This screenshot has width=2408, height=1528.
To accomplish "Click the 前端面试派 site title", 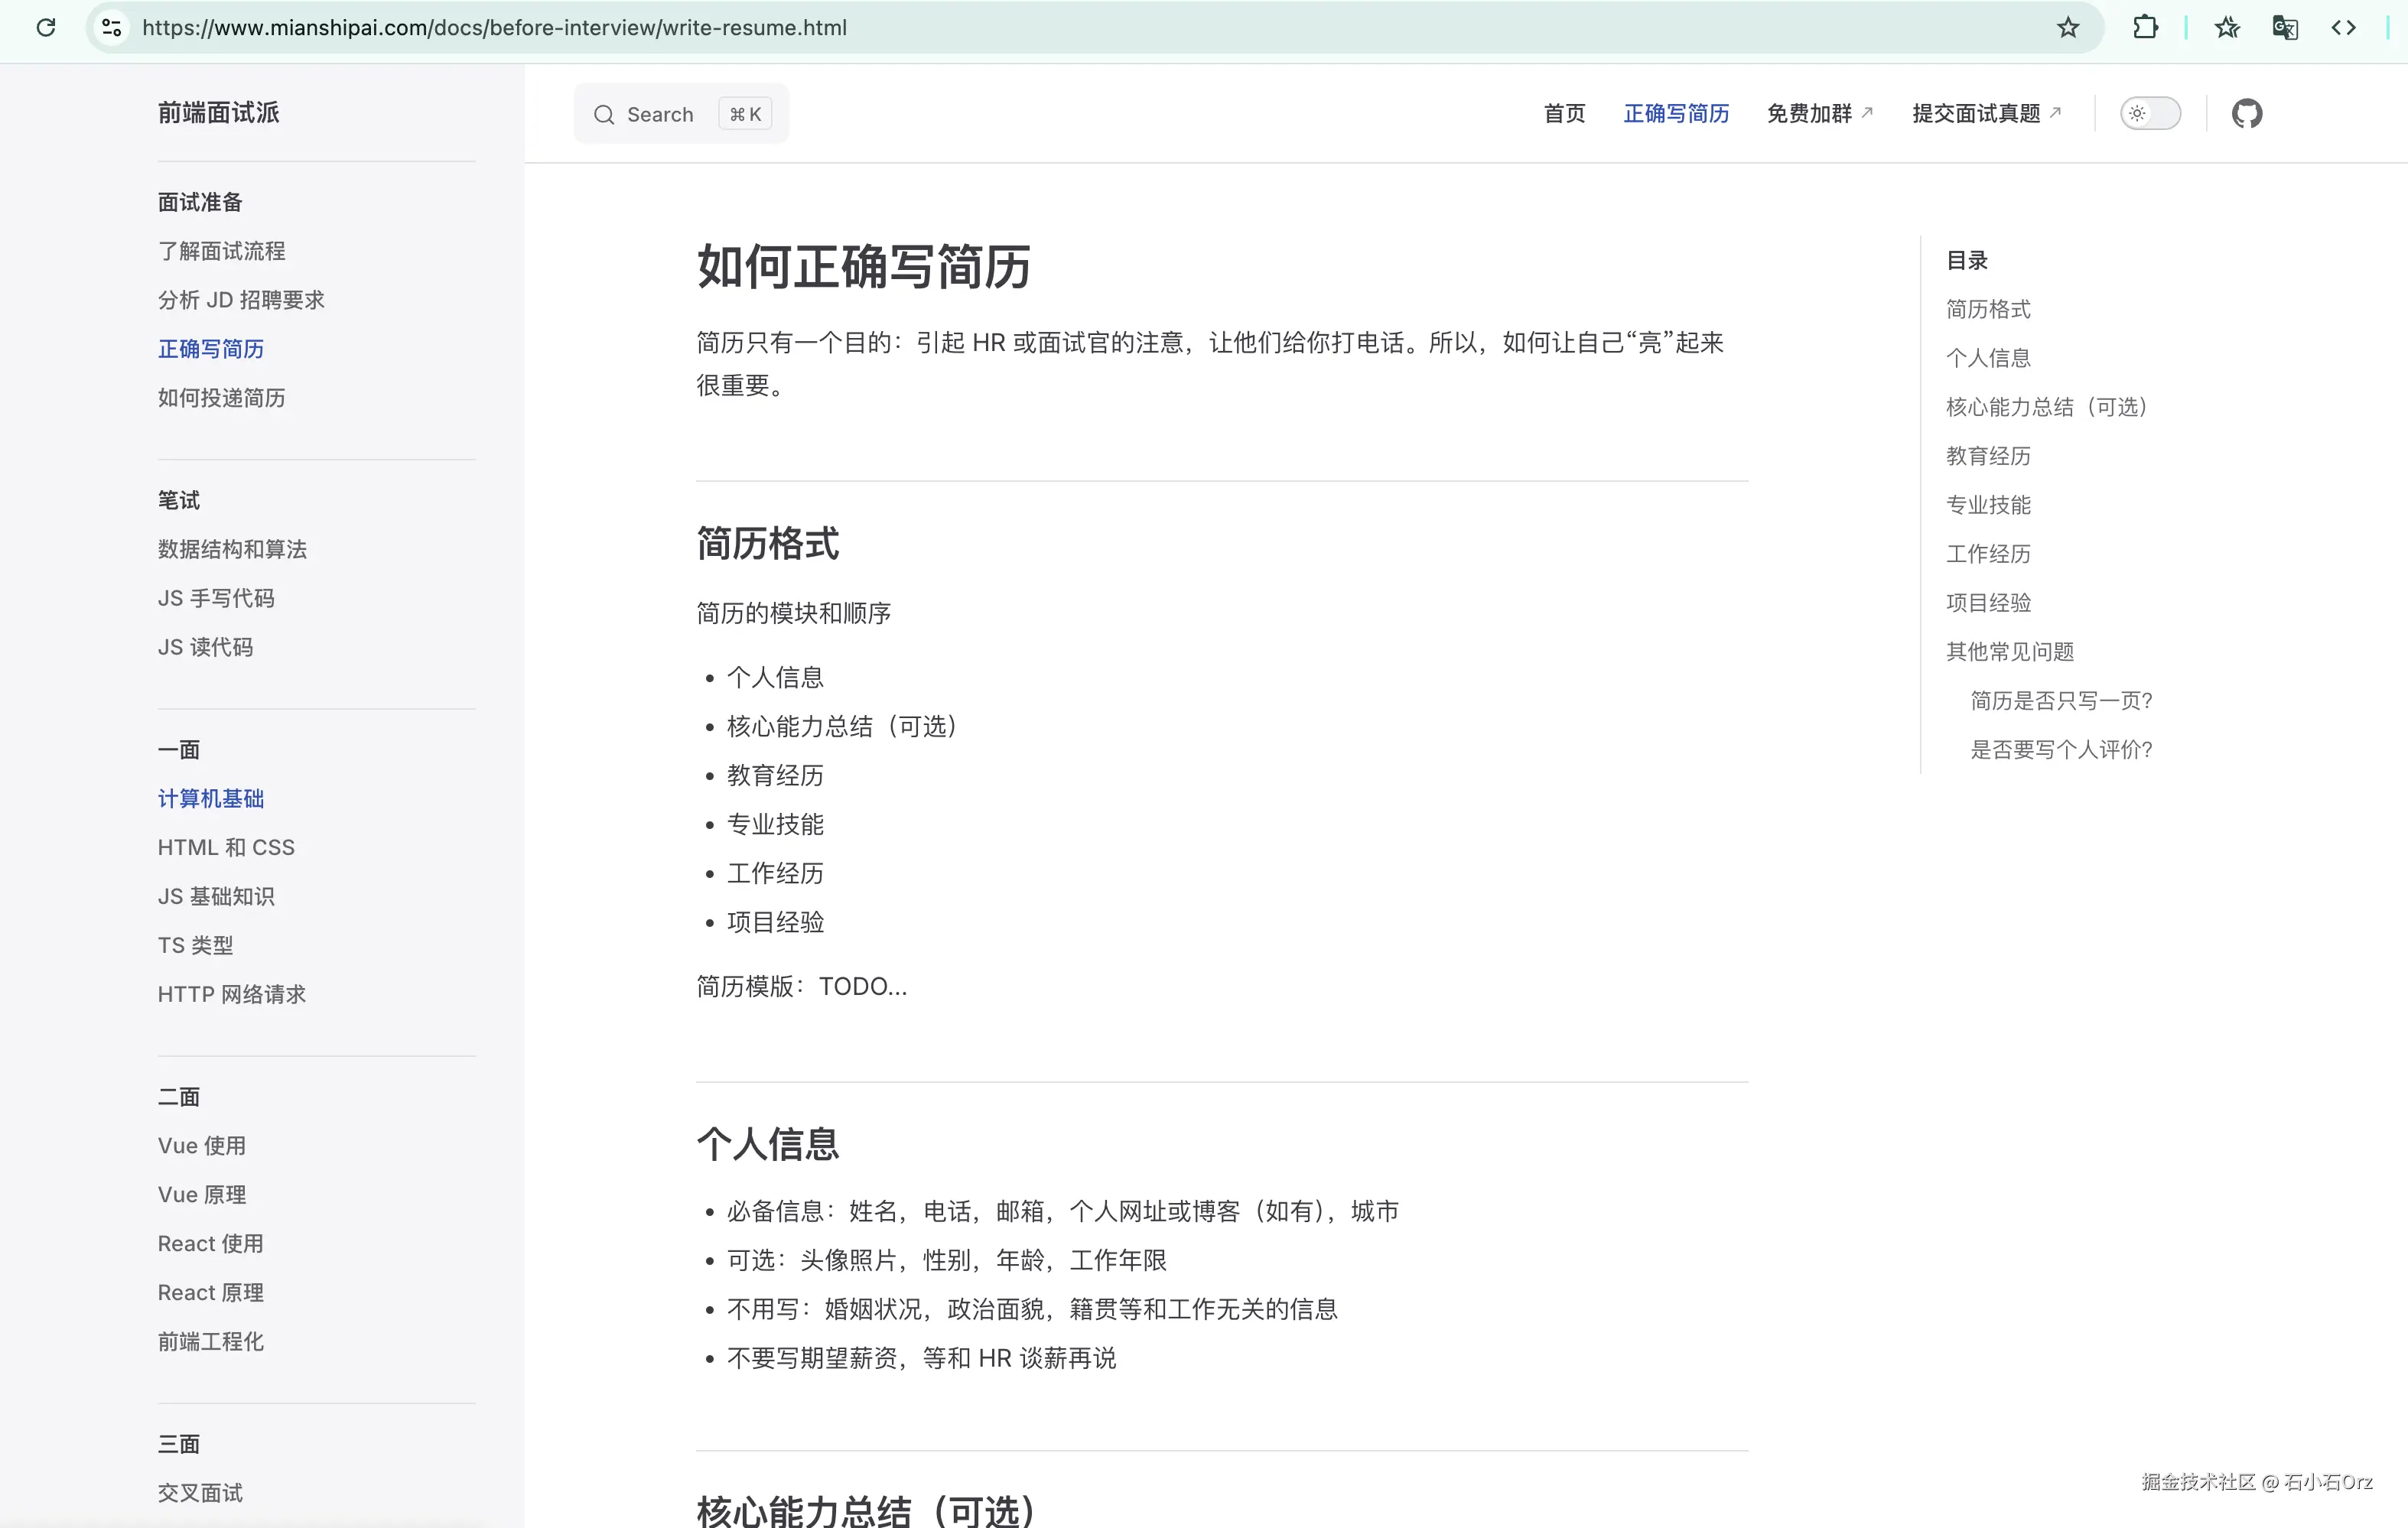I will click(x=218, y=112).
